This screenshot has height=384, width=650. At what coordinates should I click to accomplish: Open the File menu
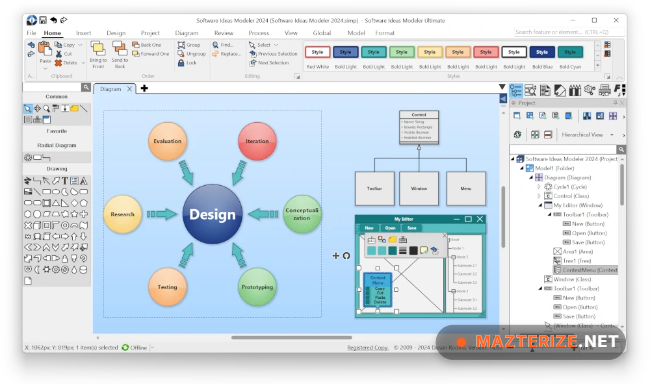(x=31, y=33)
